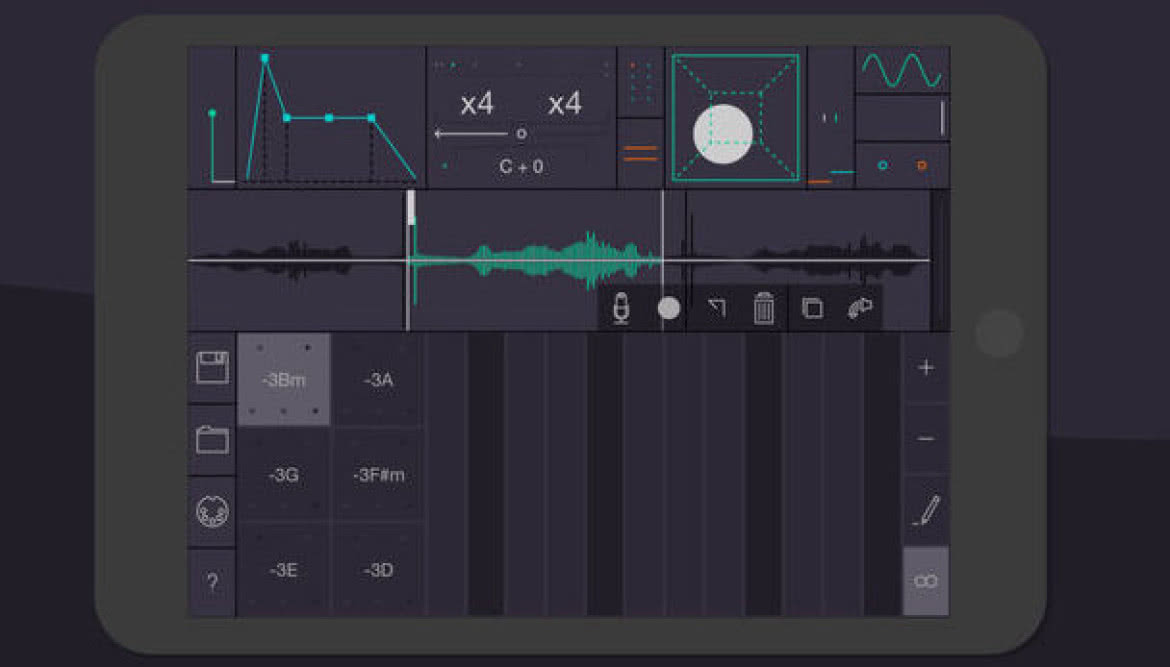Tap the envelope decay end point
The width and height of the screenshot is (1170, 667).
click(x=287, y=117)
